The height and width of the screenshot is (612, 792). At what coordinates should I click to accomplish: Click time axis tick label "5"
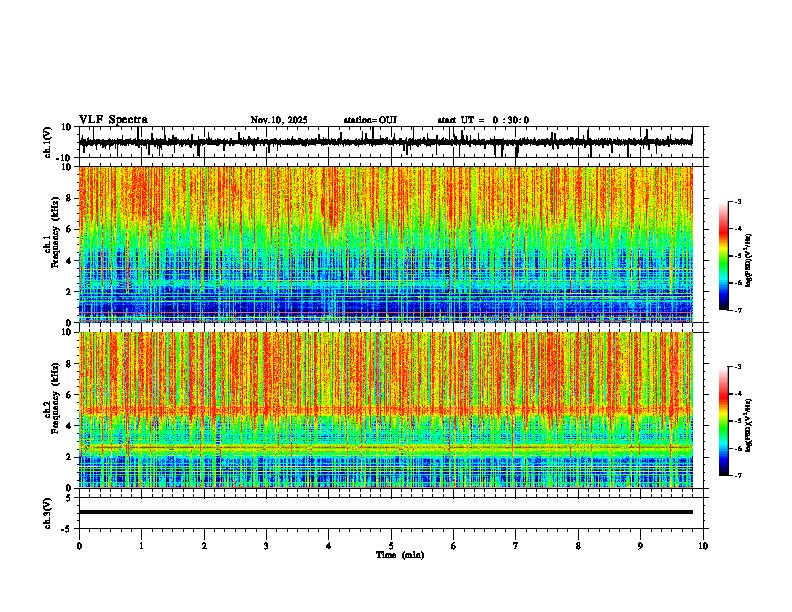coord(391,546)
